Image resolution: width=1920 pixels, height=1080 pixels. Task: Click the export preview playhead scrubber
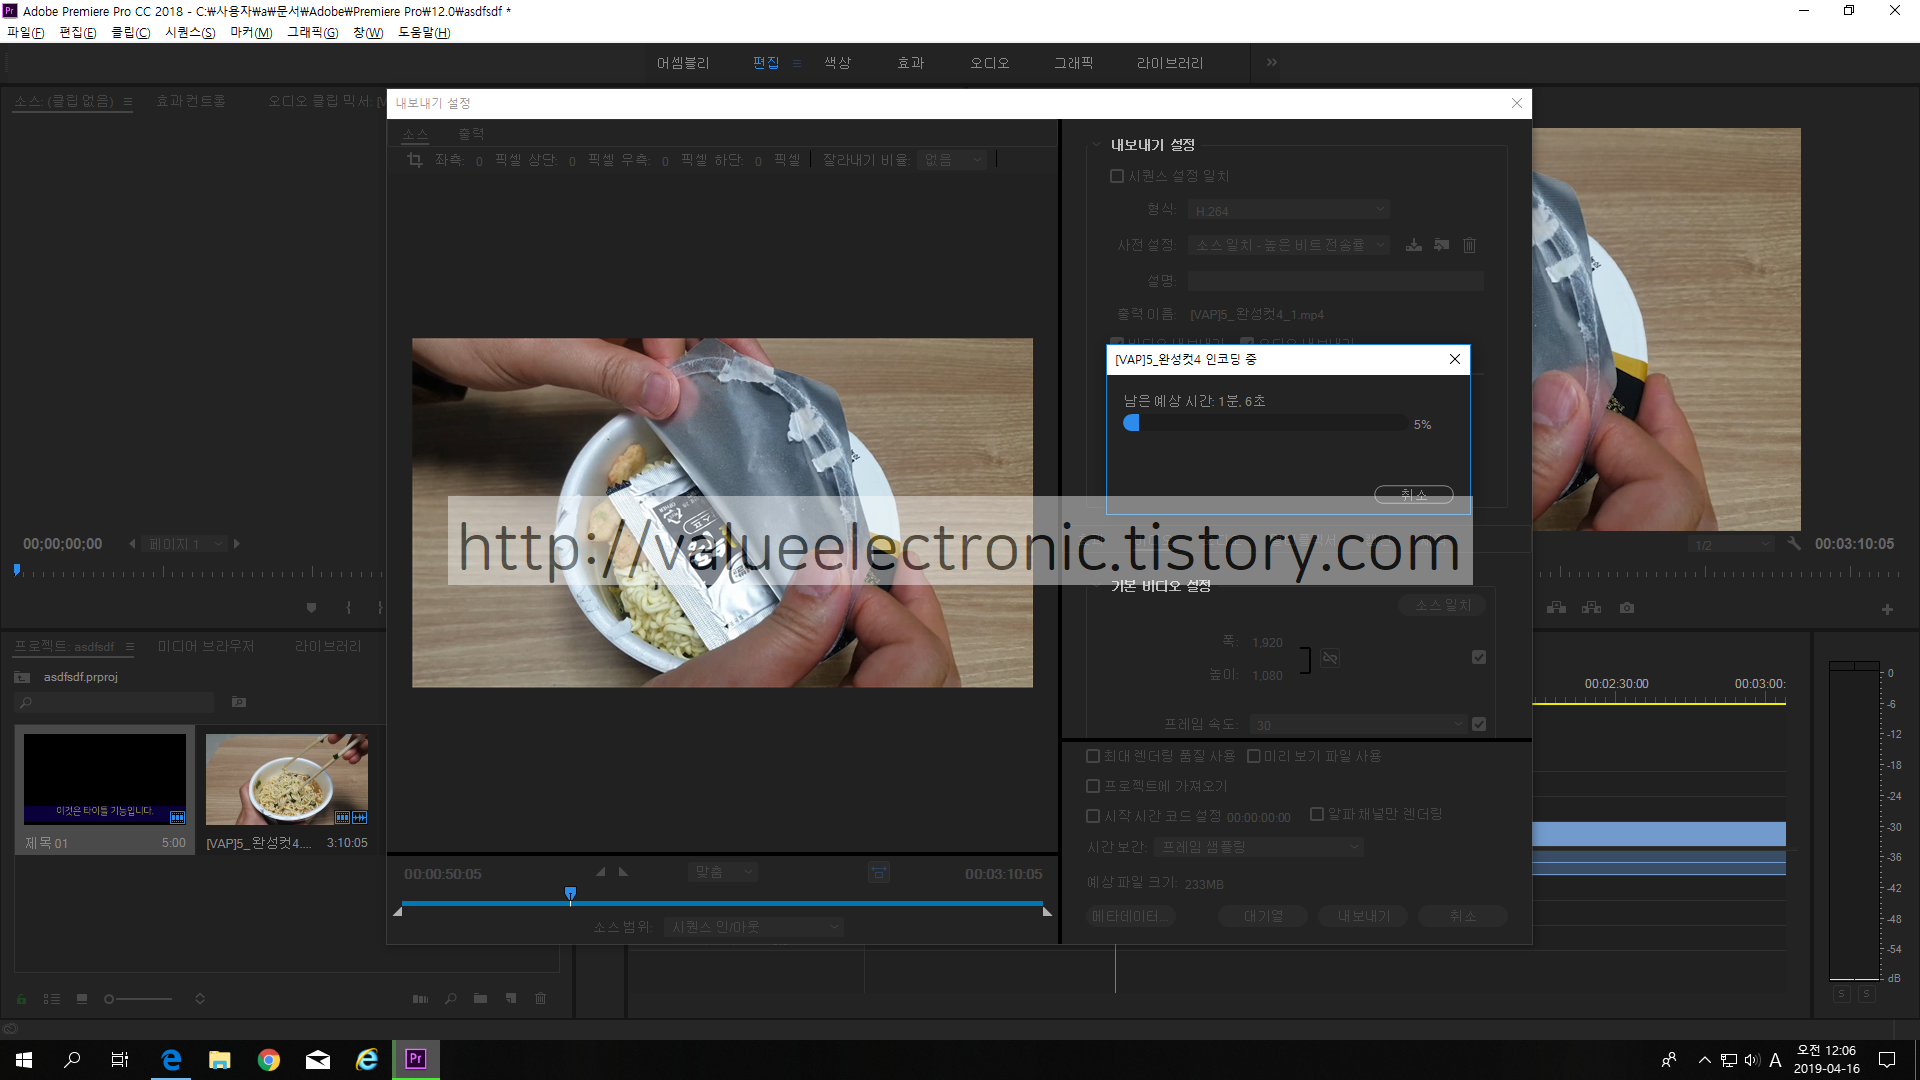570,893
